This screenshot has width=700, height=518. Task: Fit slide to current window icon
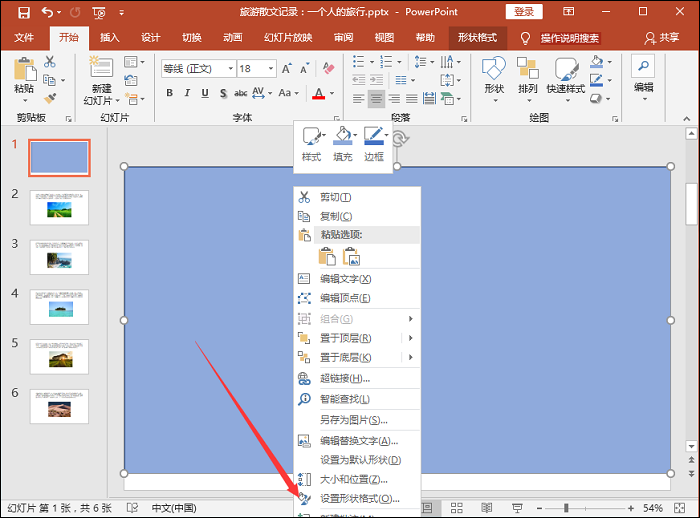pyautogui.click(x=679, y=508)
